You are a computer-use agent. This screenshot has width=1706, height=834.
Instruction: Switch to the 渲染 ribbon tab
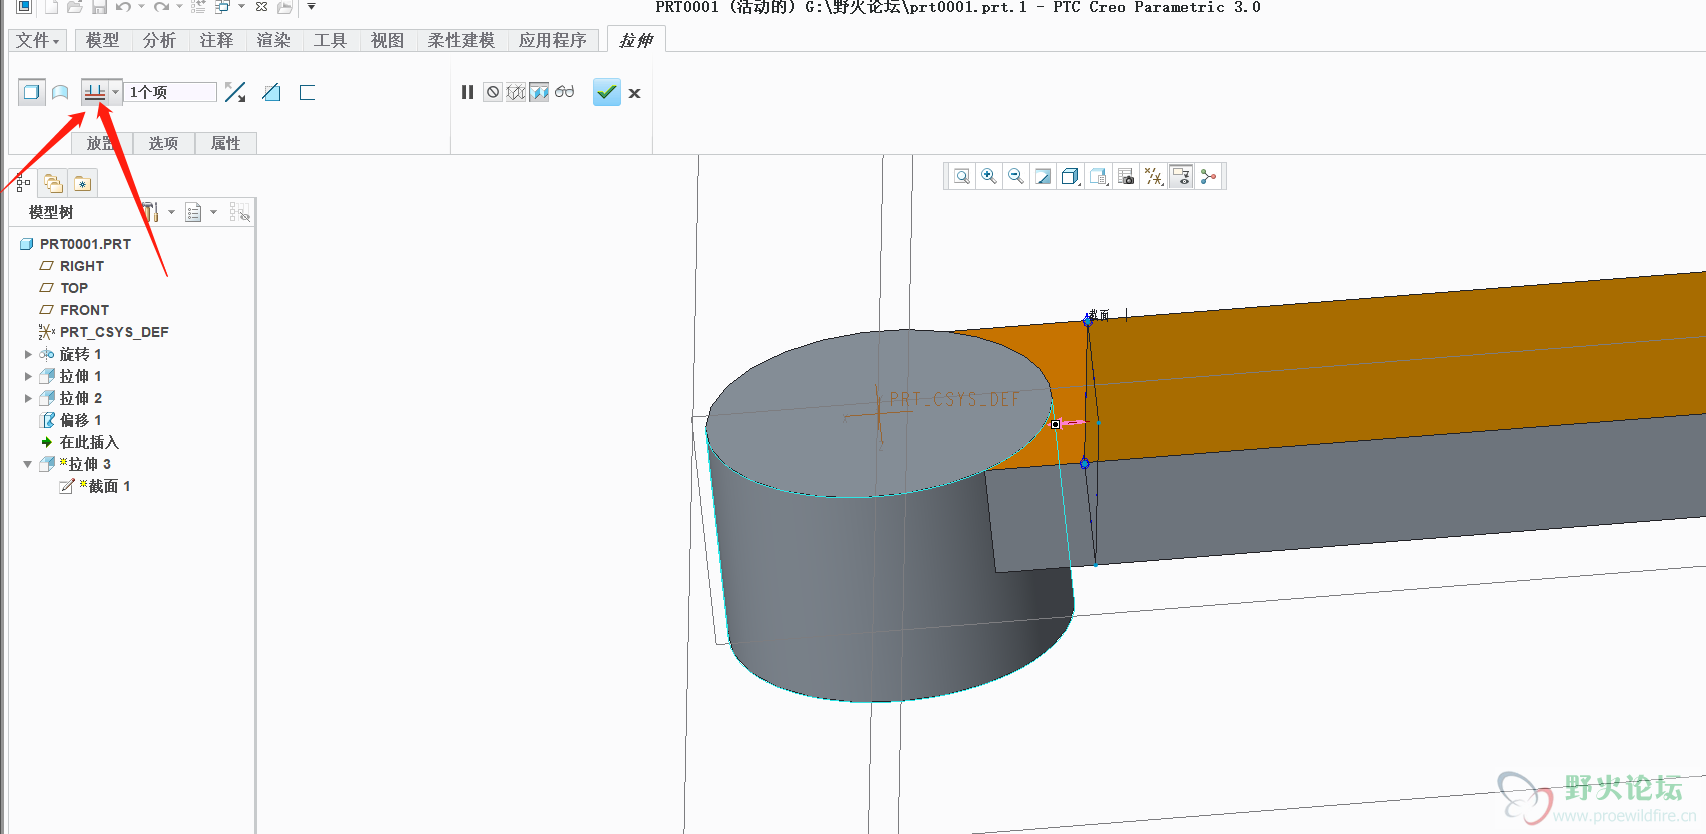click(273, 40)
